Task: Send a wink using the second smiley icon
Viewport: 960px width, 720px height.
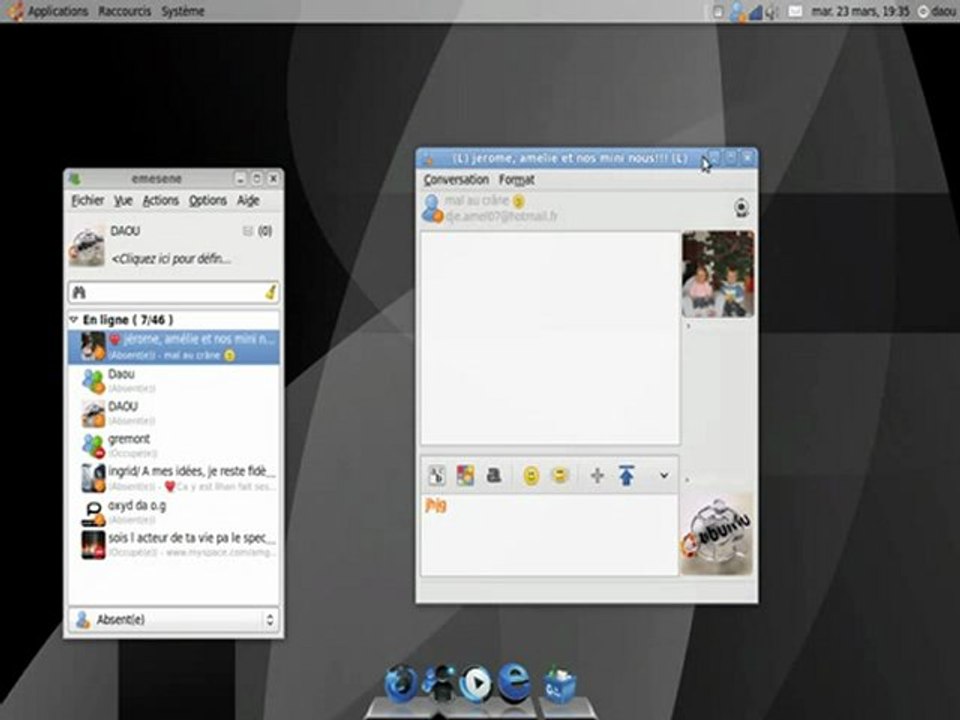Action: pyautogui.click(x=560, y=476)
